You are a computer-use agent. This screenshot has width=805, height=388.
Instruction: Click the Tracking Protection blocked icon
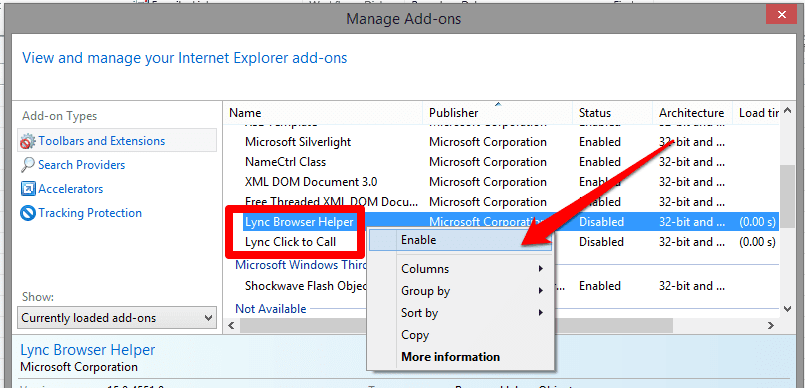tap(28, 213)
